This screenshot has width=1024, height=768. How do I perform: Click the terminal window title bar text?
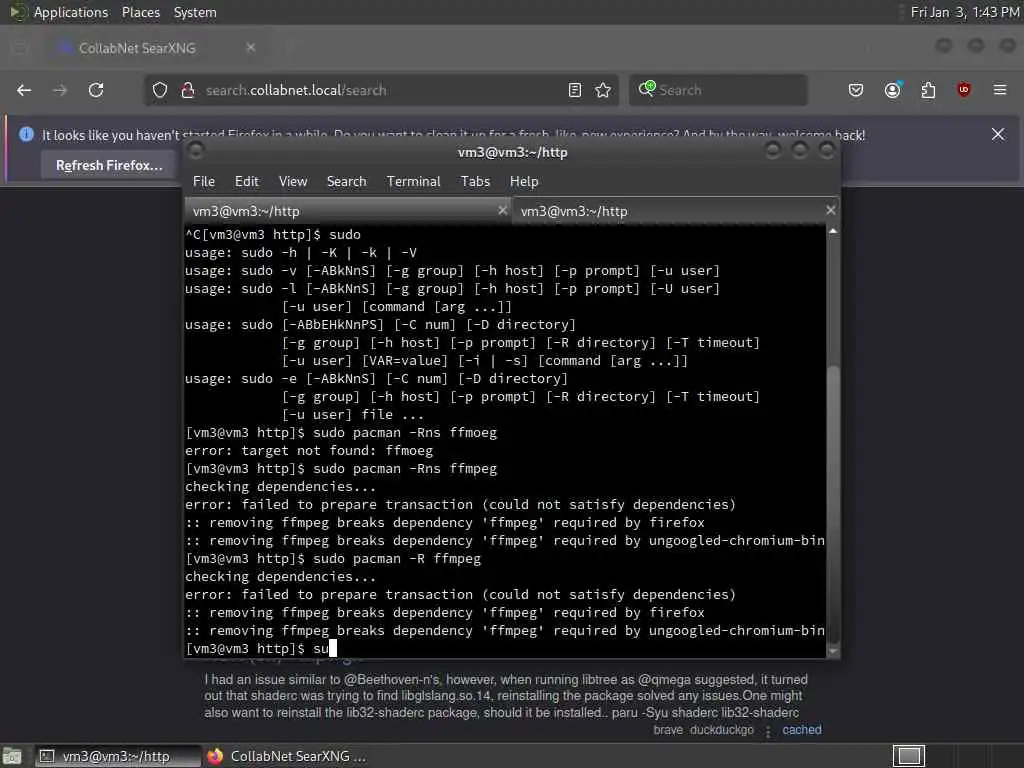tap(513, 152)
